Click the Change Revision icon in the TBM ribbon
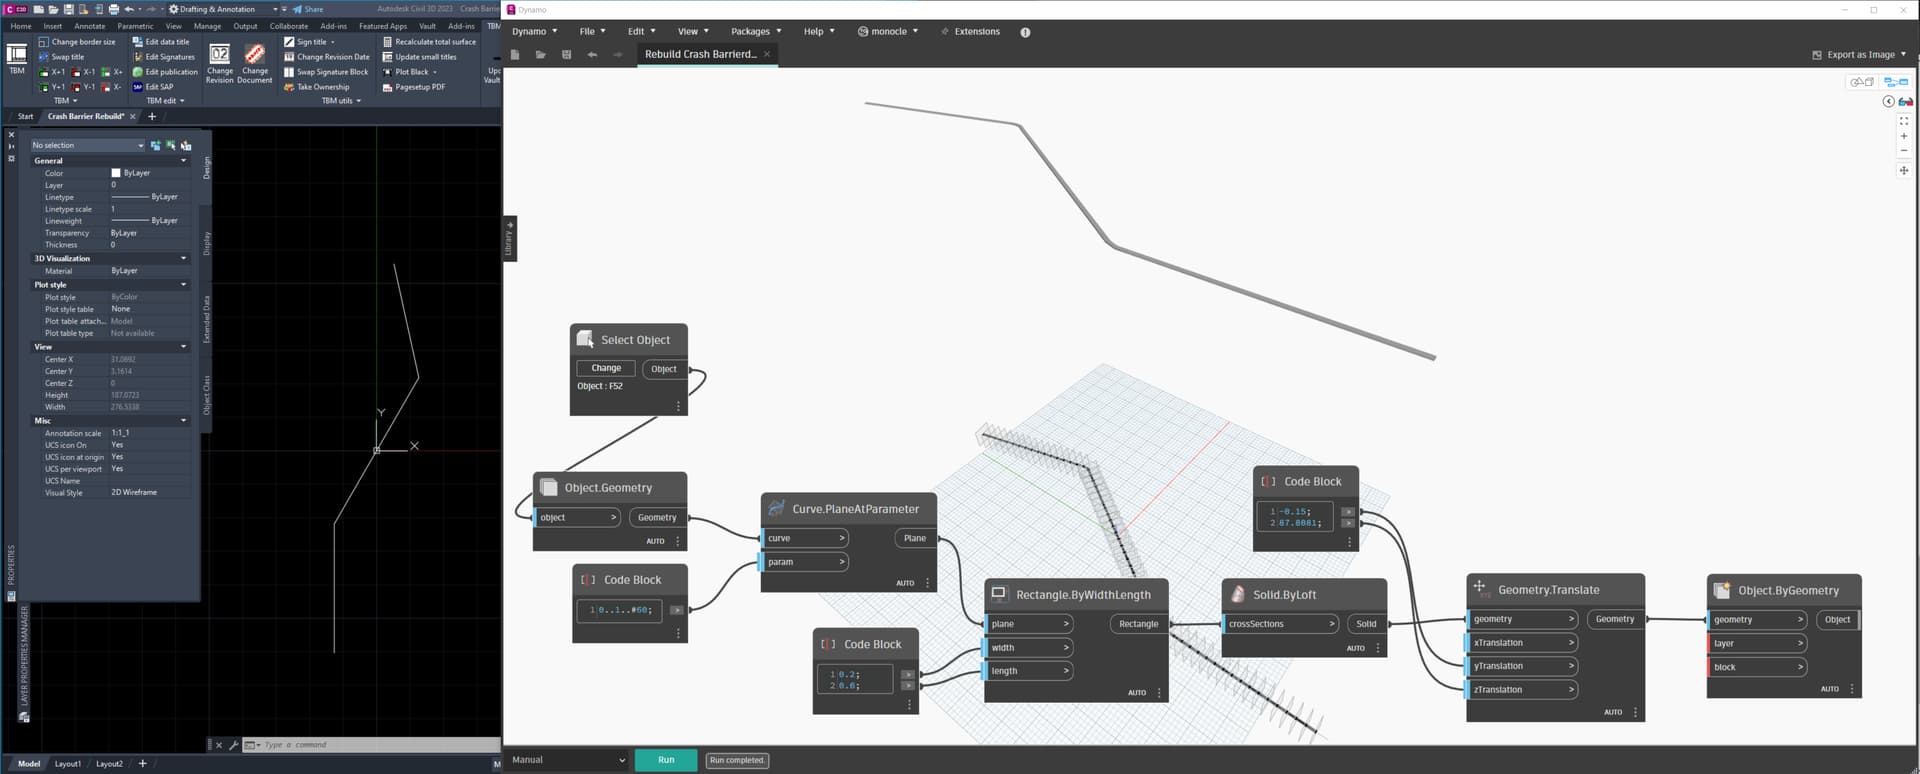Viewport: 1920px width, 774px height. coord(219,54)
